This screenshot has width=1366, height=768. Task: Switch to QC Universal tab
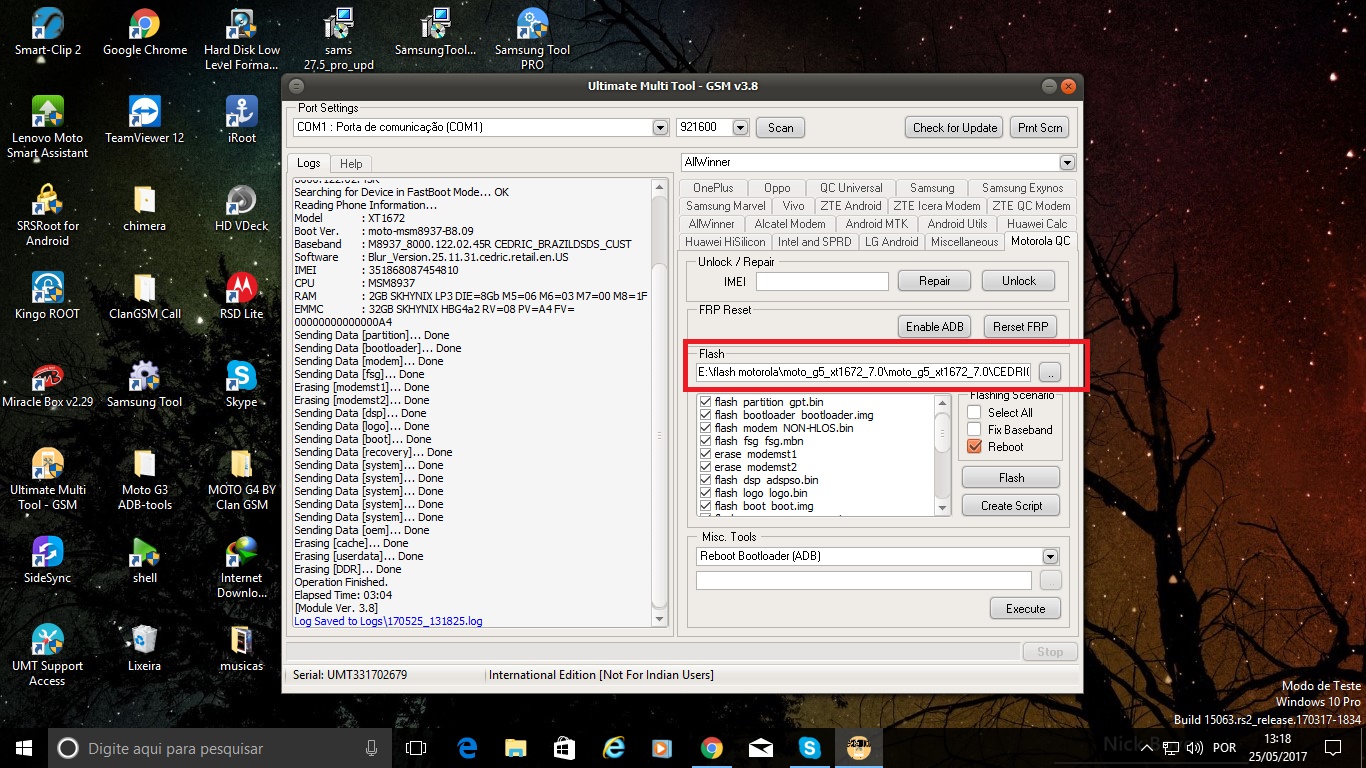click(851, 188)
